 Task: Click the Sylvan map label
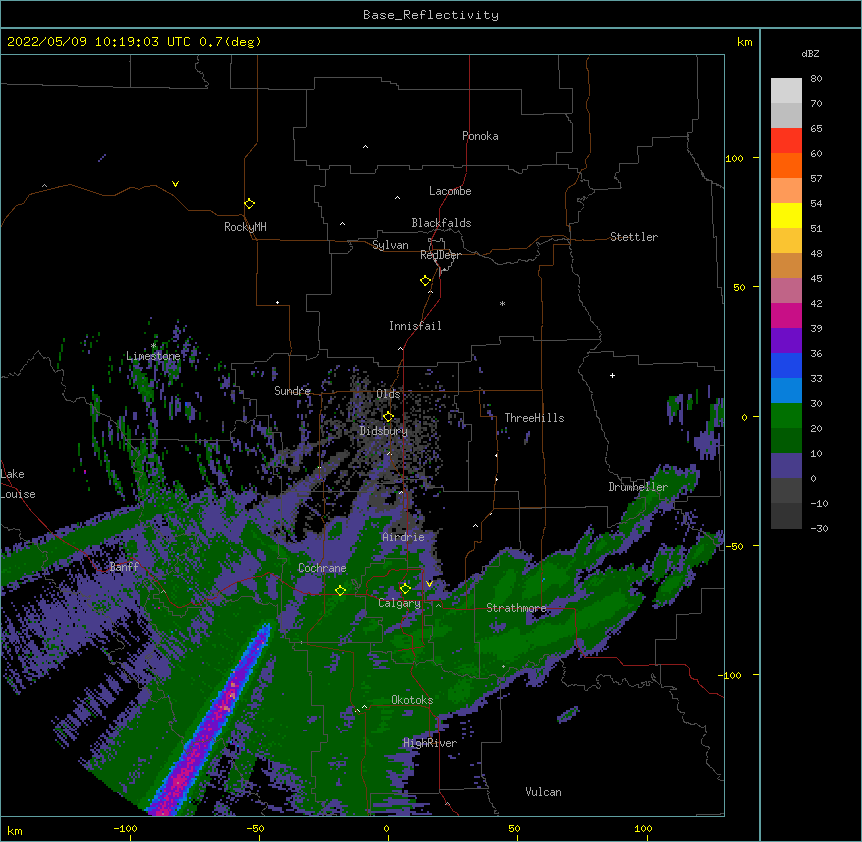coord(390,245)
